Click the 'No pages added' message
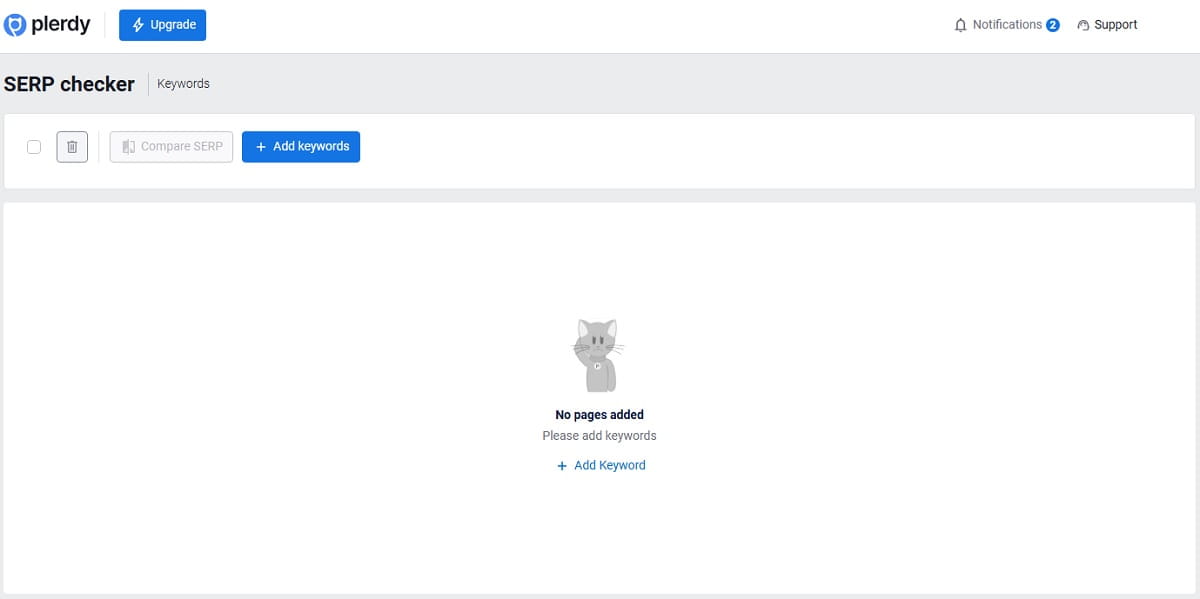 pos(599,414)
